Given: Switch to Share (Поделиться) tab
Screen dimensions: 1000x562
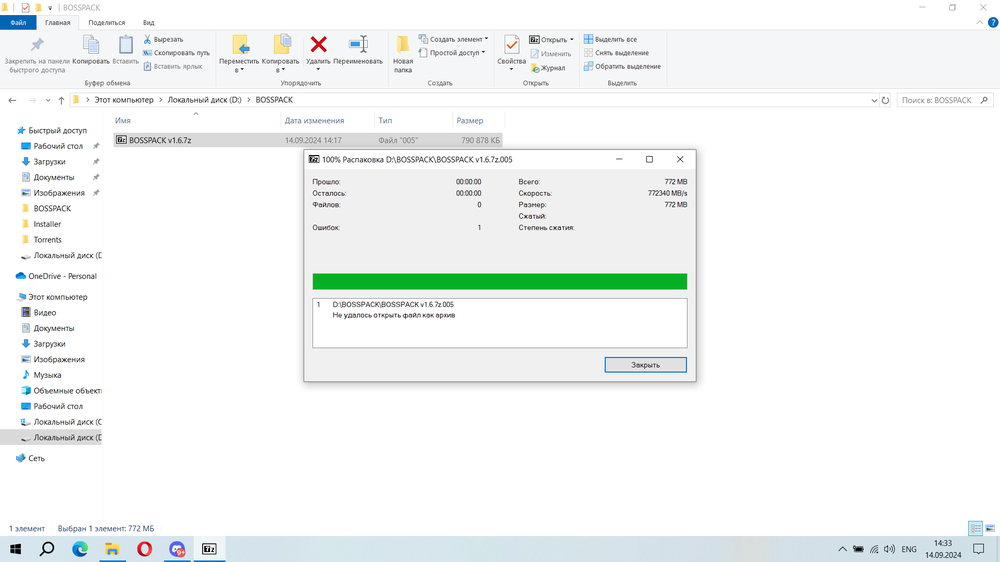Looking at the screenshot, I should tap(107, 22).
